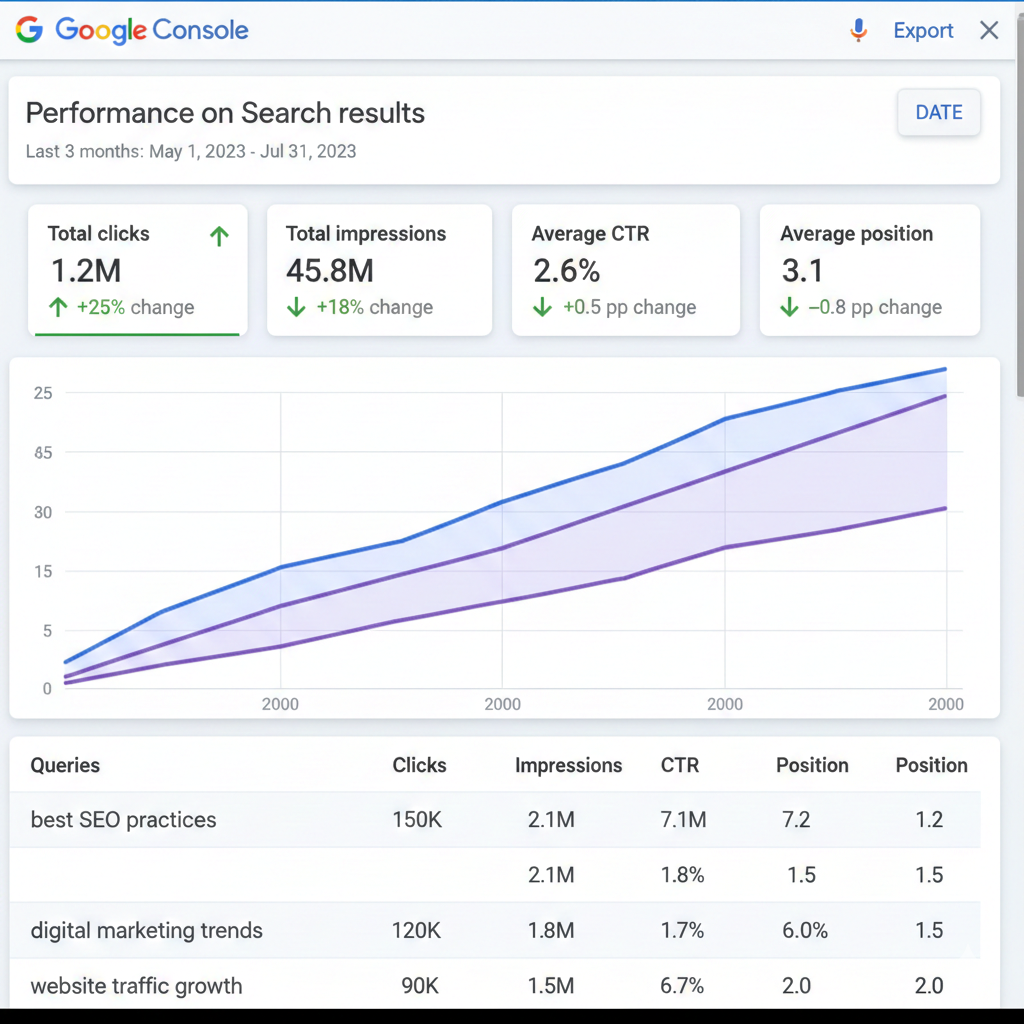Sort the table by Impressions column
This screenshot has height=1024, width=1024.
pyautogui.click(x=568, y=765)
